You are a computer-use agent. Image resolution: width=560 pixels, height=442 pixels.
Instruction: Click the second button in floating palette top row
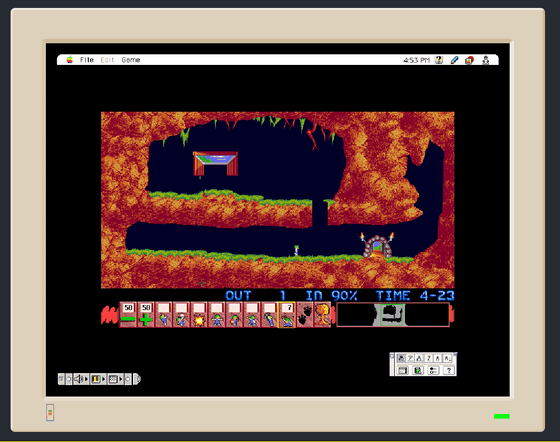click(x=410, y=358)
